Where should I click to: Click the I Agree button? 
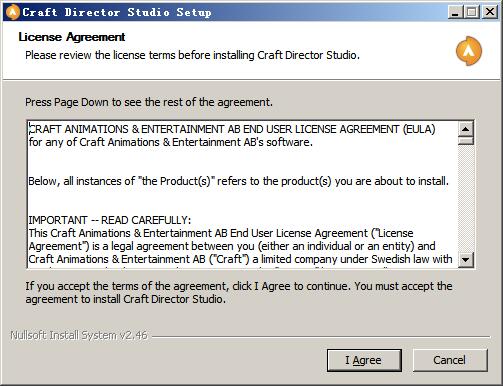pyautogui.click(x=364, y=360)
